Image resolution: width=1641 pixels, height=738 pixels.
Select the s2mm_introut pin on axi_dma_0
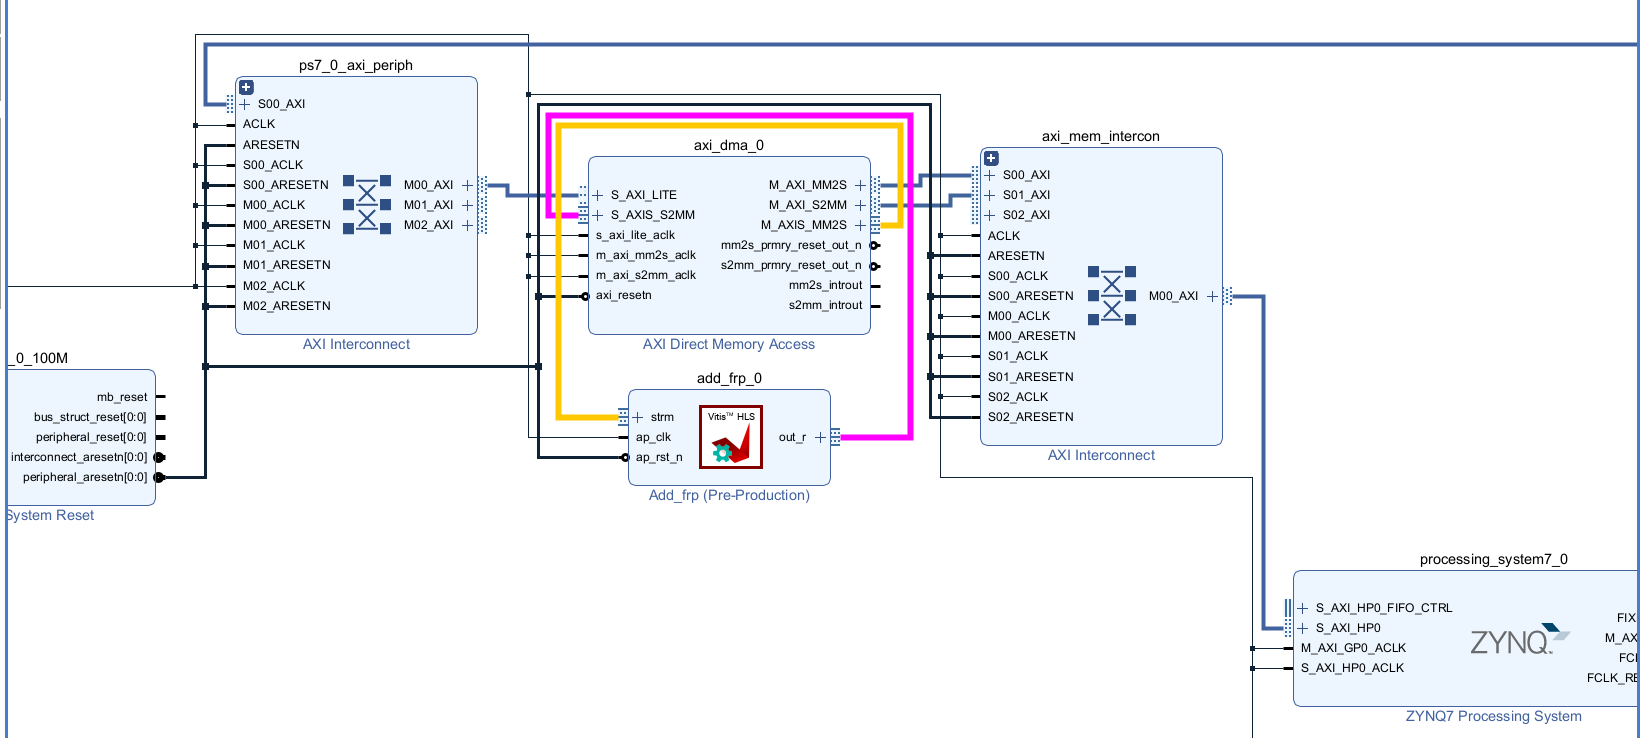coord(825,305)
